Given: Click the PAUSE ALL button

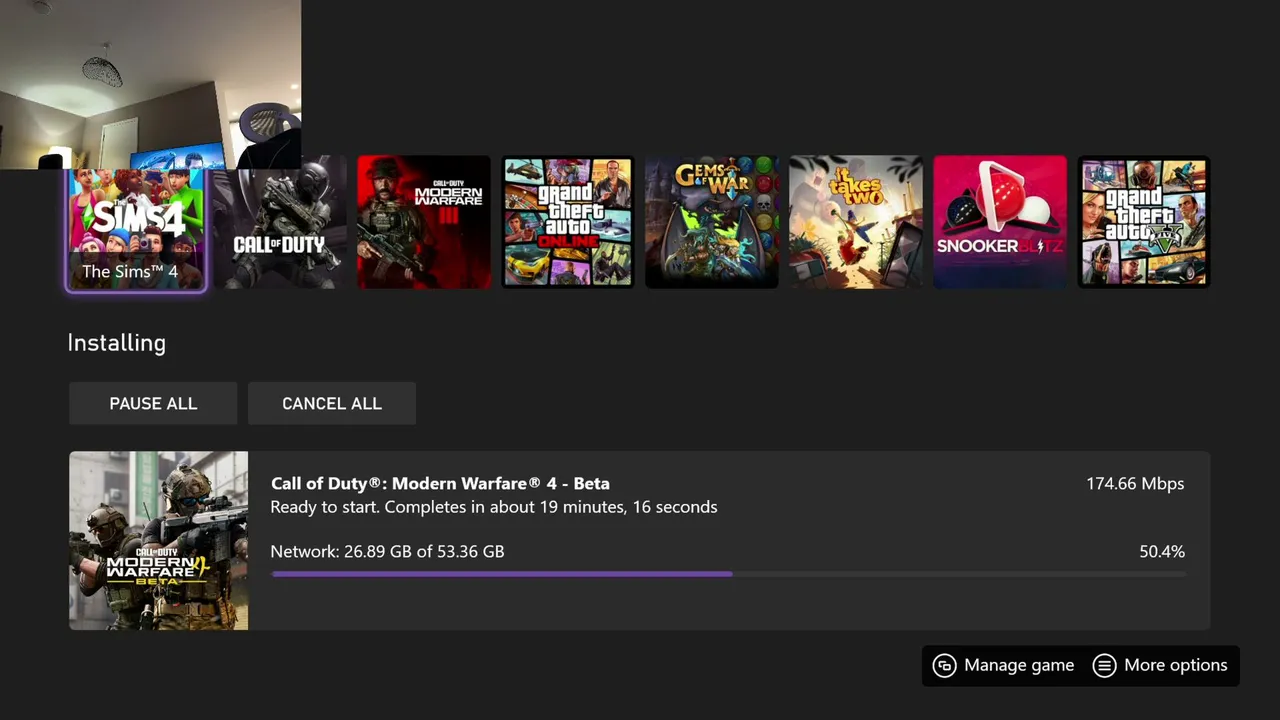Looking at the screenshot, I should coord(153,403).
